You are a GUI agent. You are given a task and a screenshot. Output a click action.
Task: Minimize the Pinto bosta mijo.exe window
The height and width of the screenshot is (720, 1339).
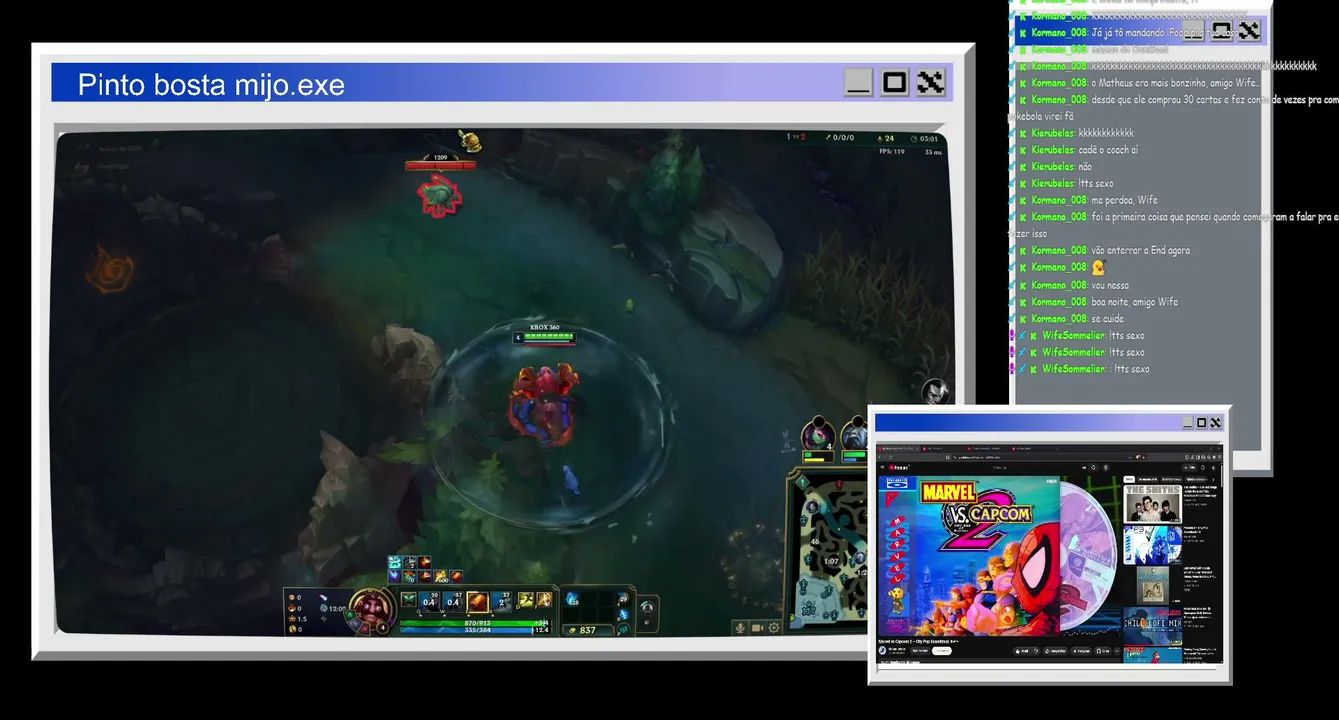click(859, 83)
